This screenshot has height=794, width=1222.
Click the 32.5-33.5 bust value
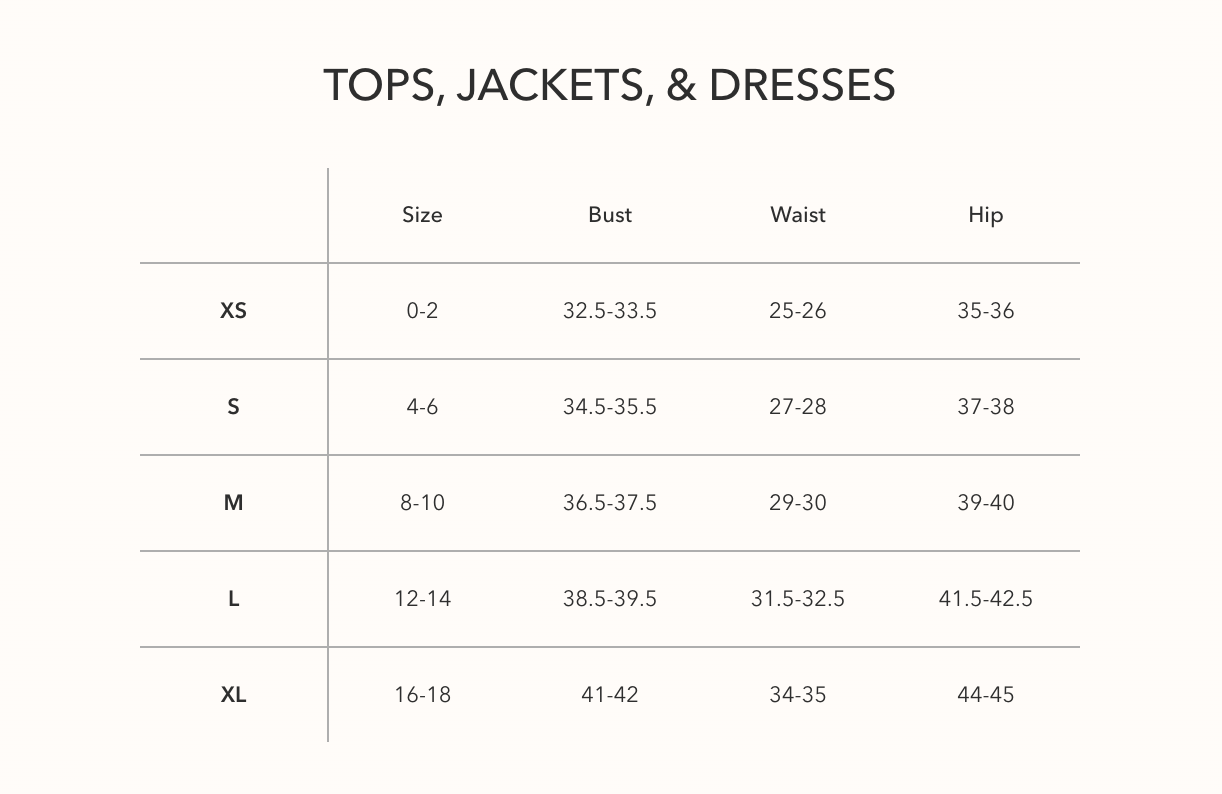tap(610, 311)
